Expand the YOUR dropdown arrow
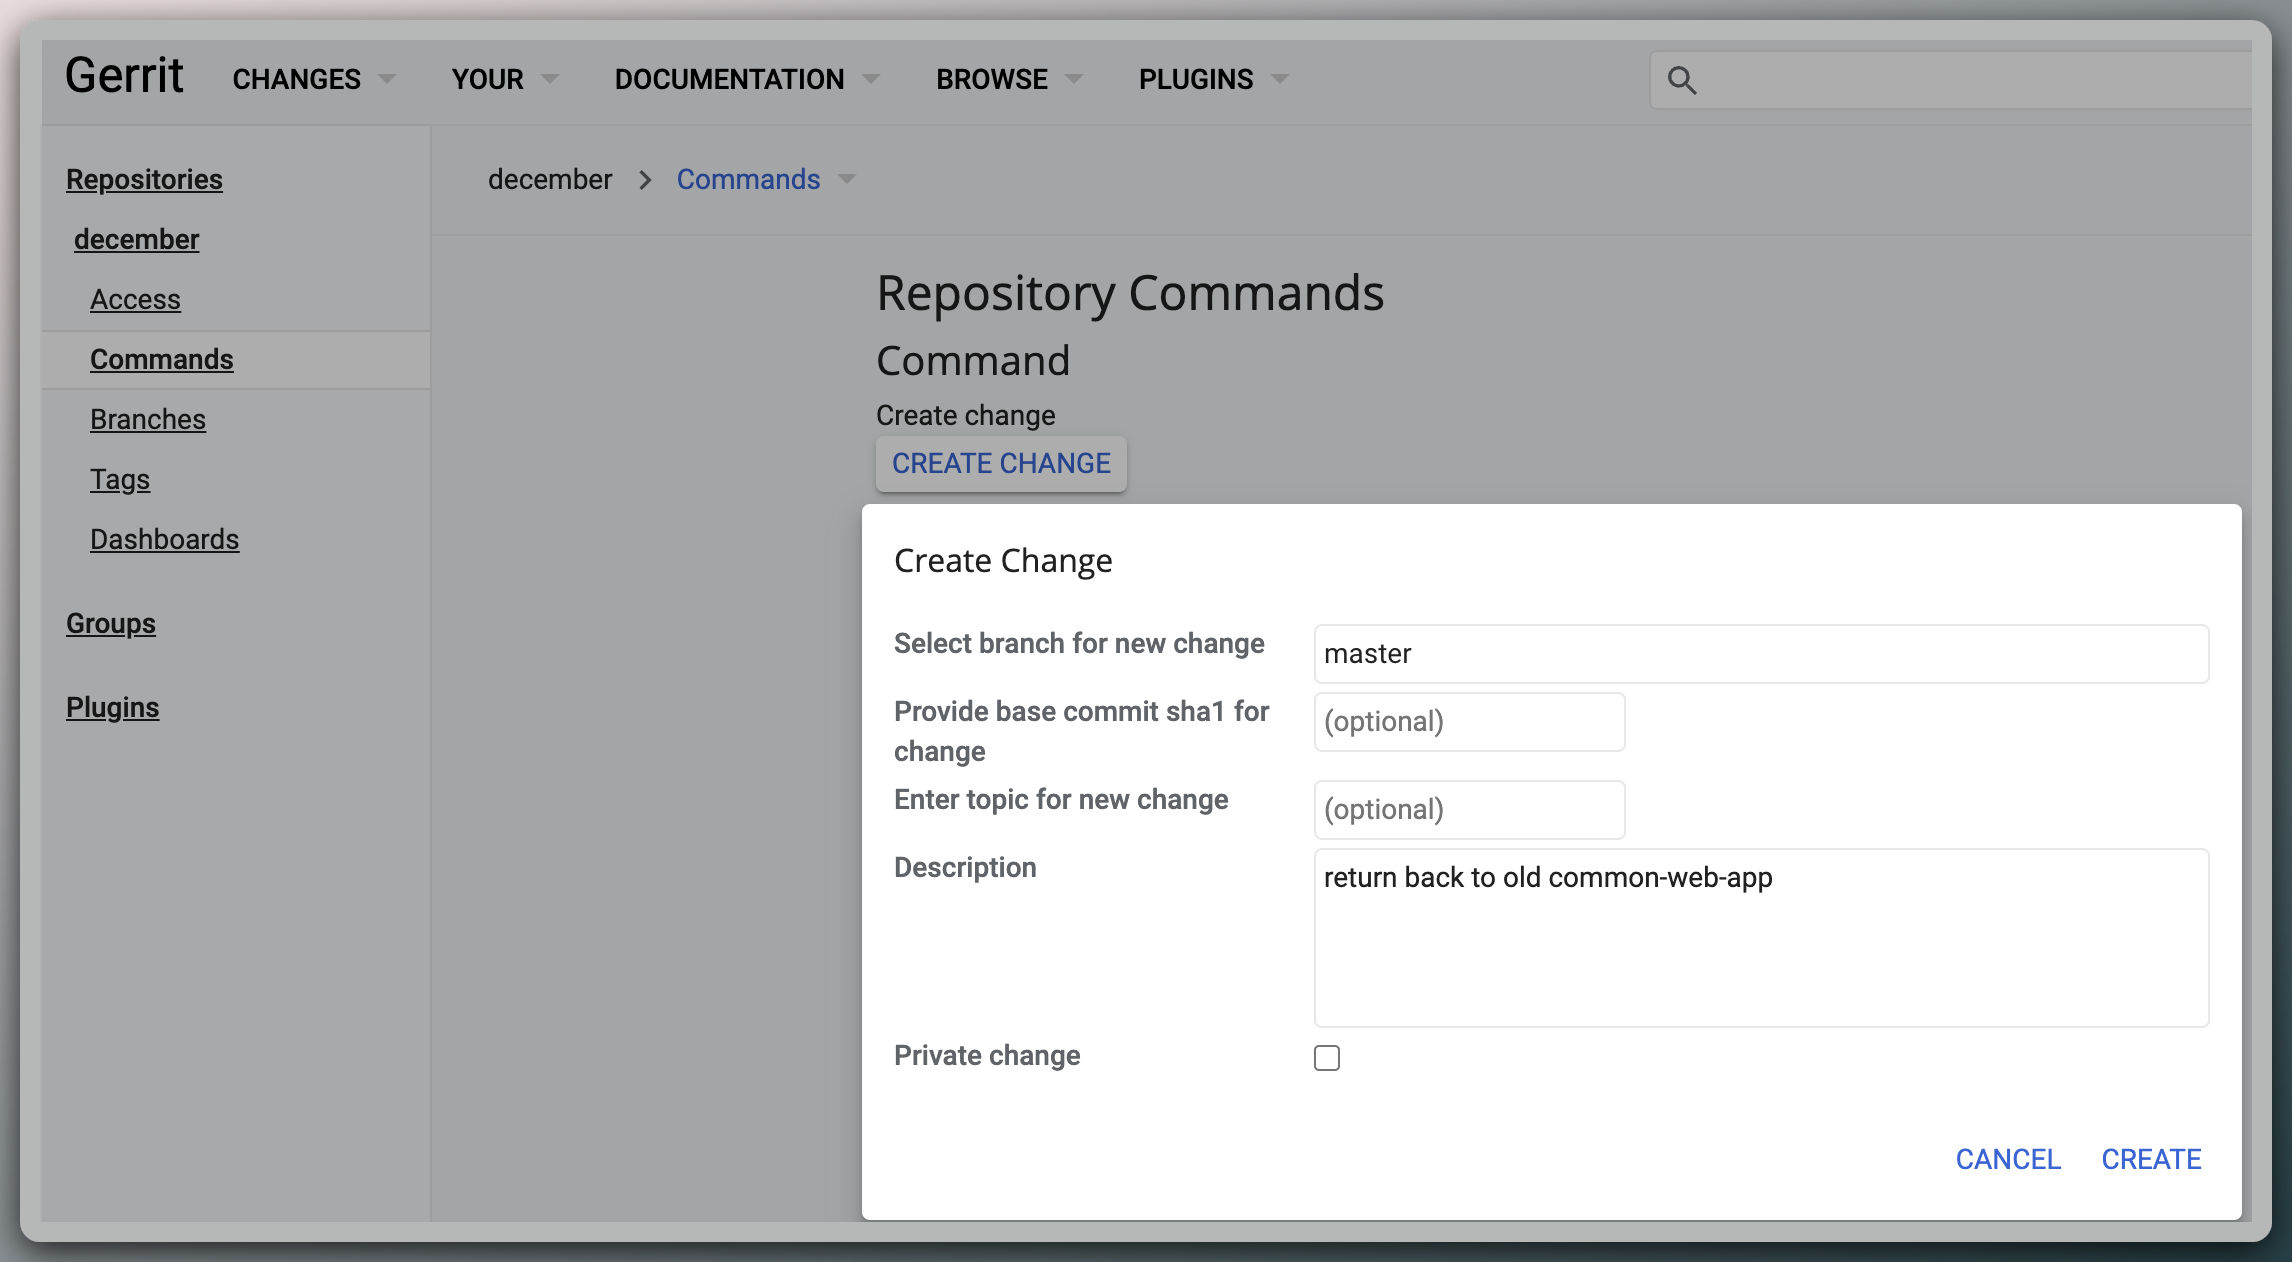This screenshot has width=2292, height=1262. pos(549,79)
